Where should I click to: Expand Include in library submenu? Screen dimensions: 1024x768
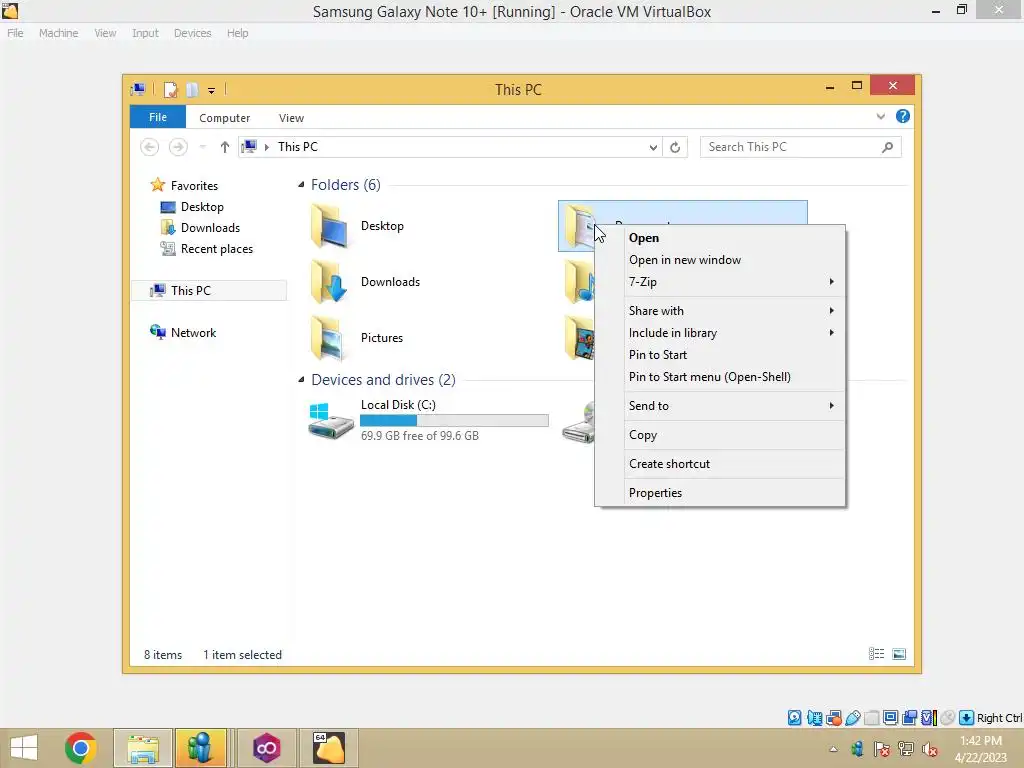(x=720, y=333)
